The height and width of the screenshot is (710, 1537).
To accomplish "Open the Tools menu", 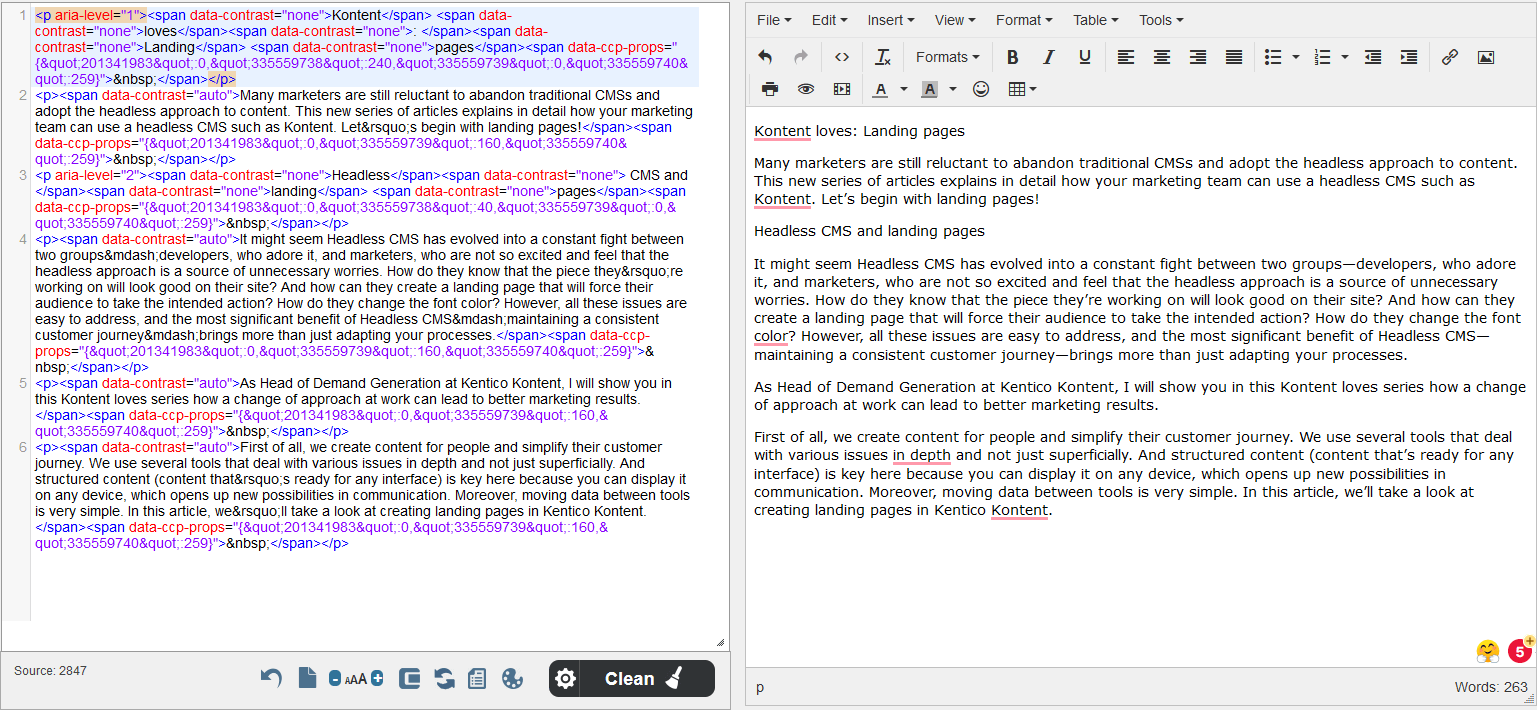I will (1159, 20).
